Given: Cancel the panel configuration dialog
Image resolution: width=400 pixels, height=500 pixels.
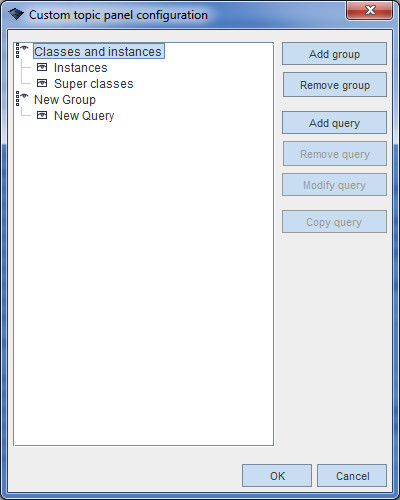Looking at the screenshot, I should (352, 476).
